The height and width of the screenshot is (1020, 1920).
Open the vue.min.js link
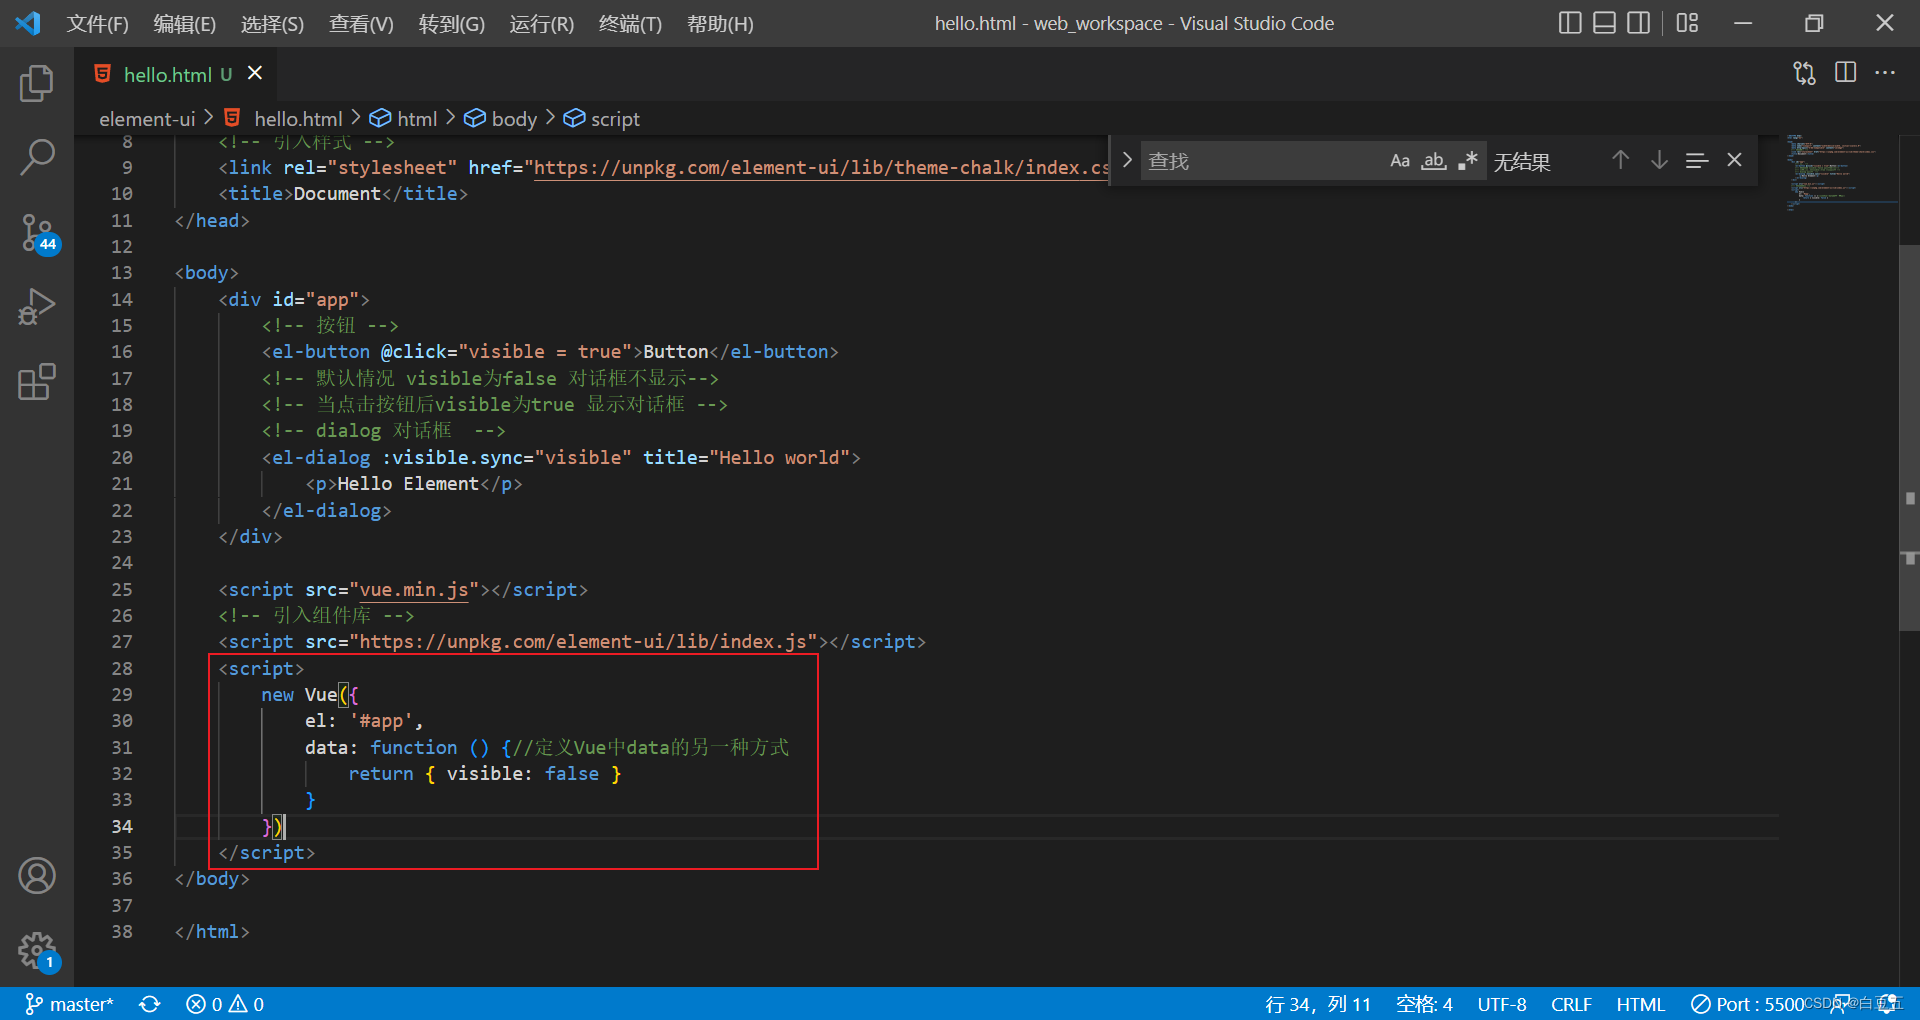tap(414, 590)
